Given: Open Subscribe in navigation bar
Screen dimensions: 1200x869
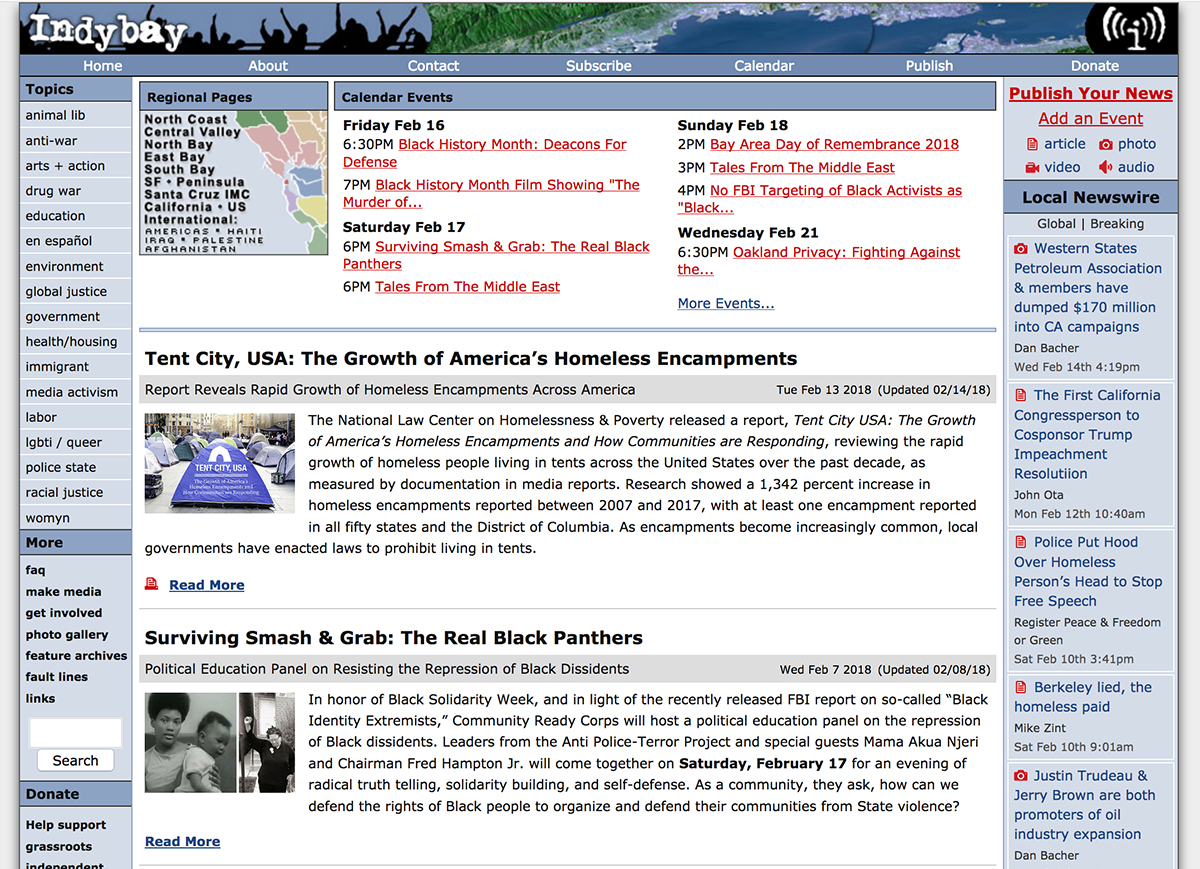Looking at the screenshot, I should (x=599, y=65).
